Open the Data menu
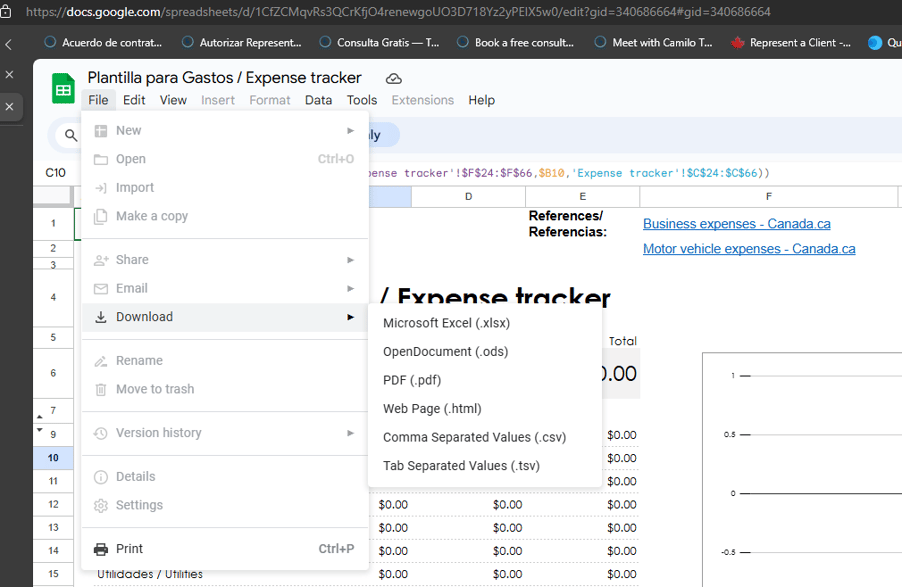 tap(319, 100)
